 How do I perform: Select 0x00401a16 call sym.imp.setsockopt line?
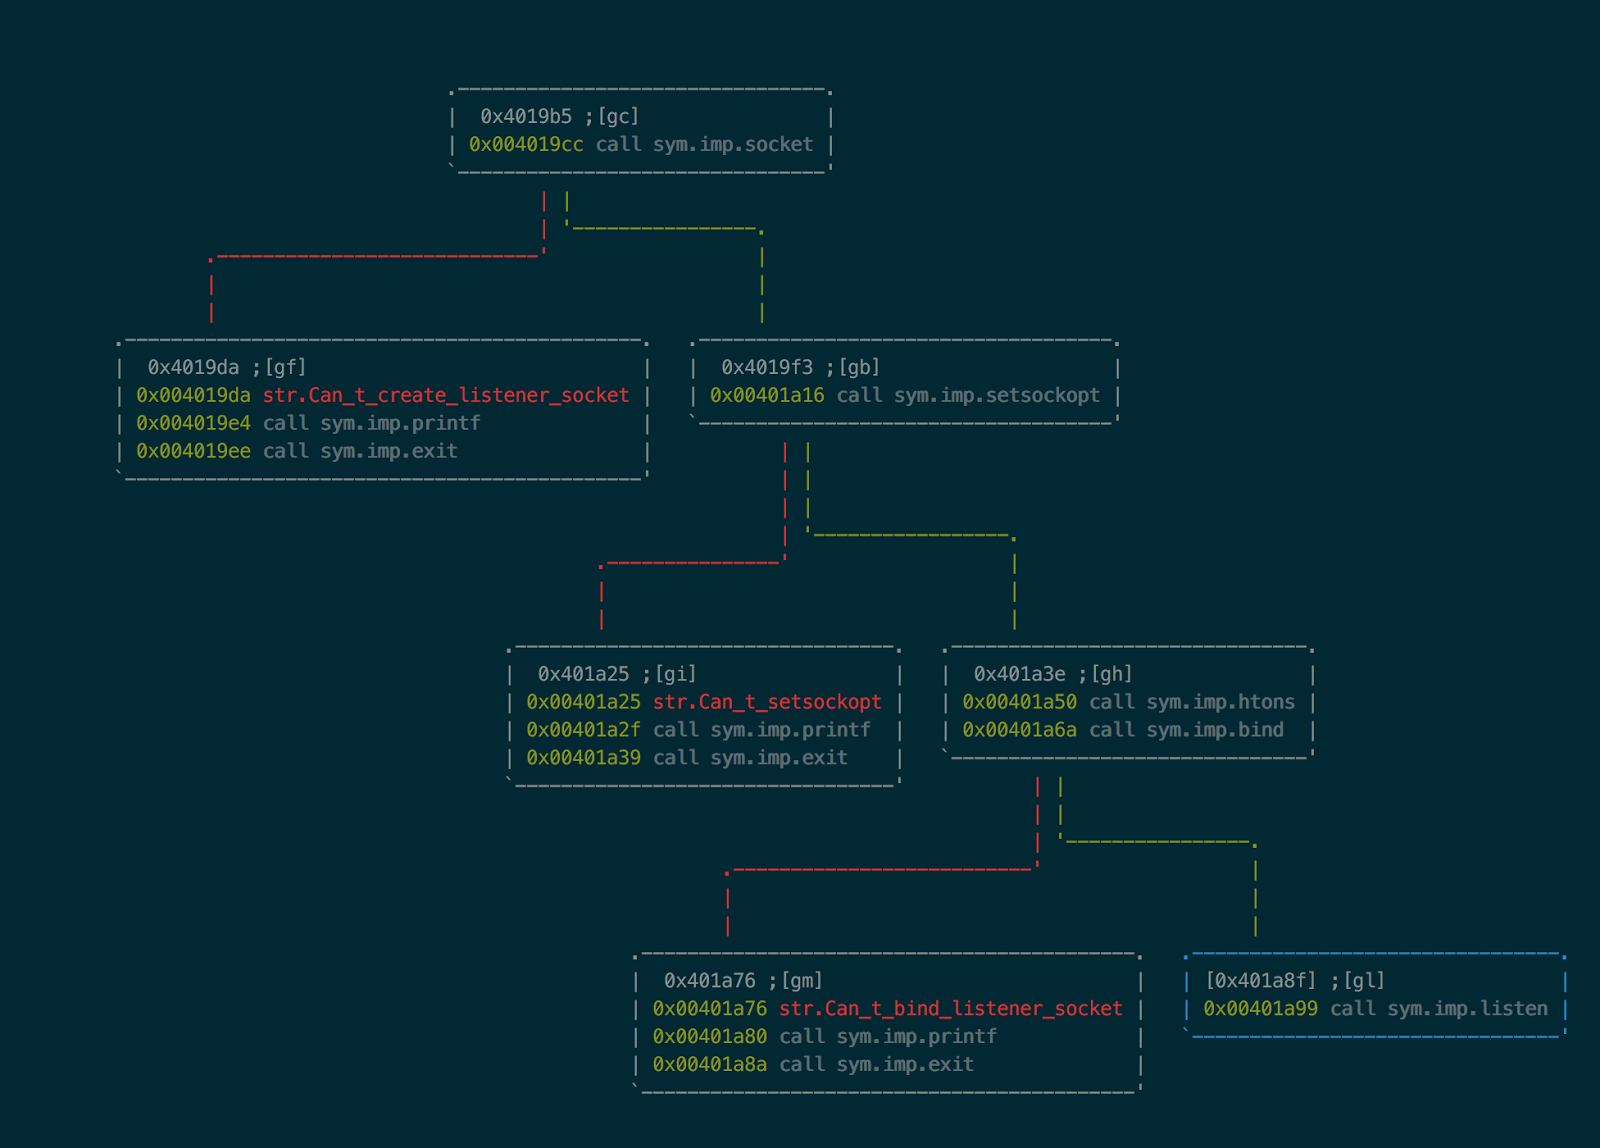pyautogui.click(x=905, y=396)
